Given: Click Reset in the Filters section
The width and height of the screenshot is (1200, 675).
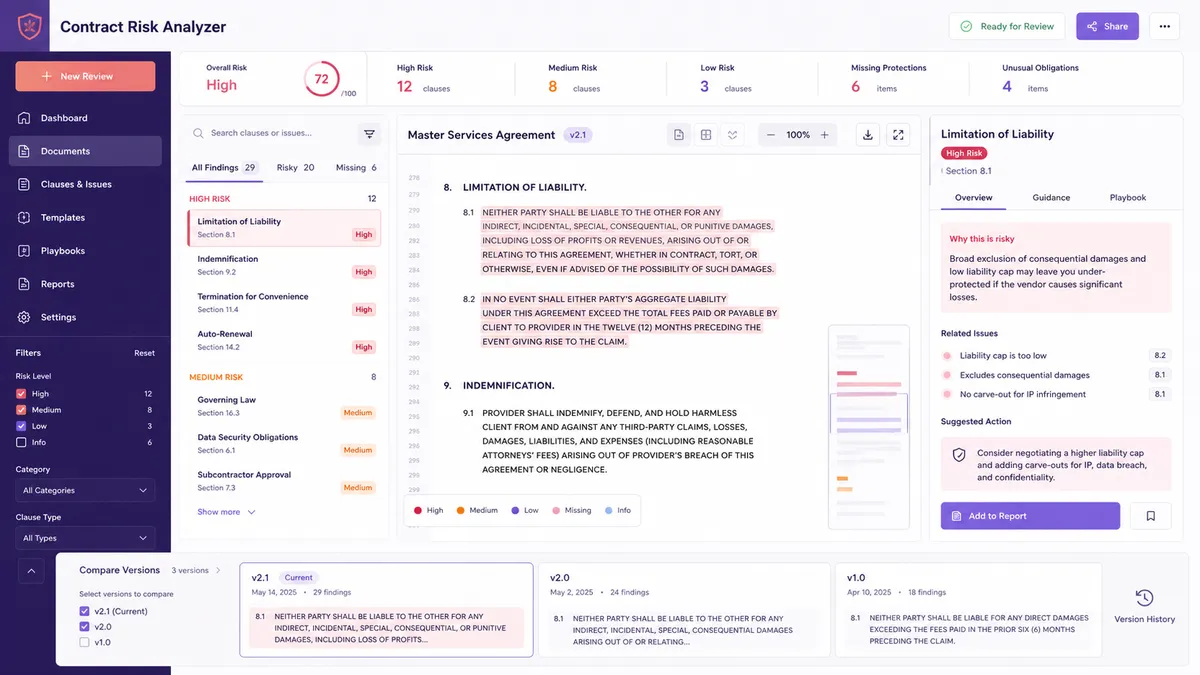Looking at the screenshot, I should pos(145,353).
